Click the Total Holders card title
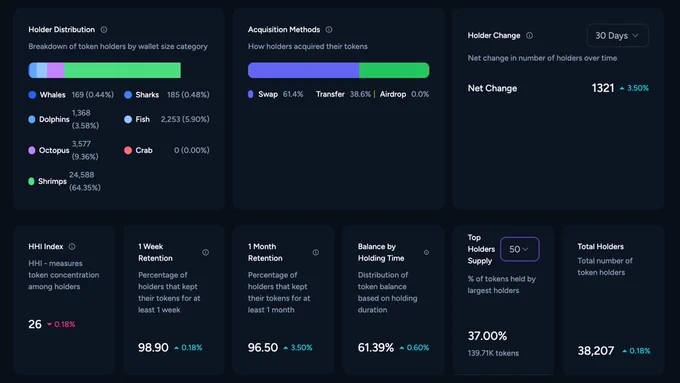This screenshot has height=383, width=680. click(601, 246)
